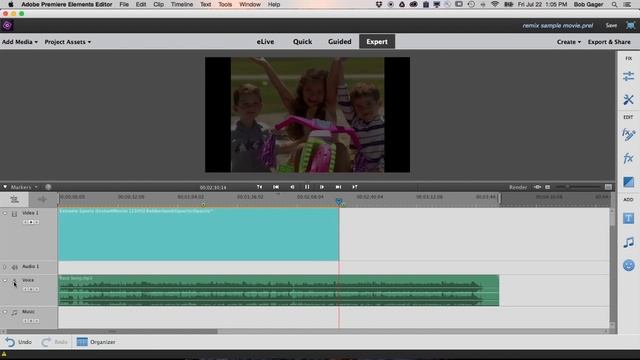Open the Clip menu
640x360 pixels.
[x=158, y=4]
